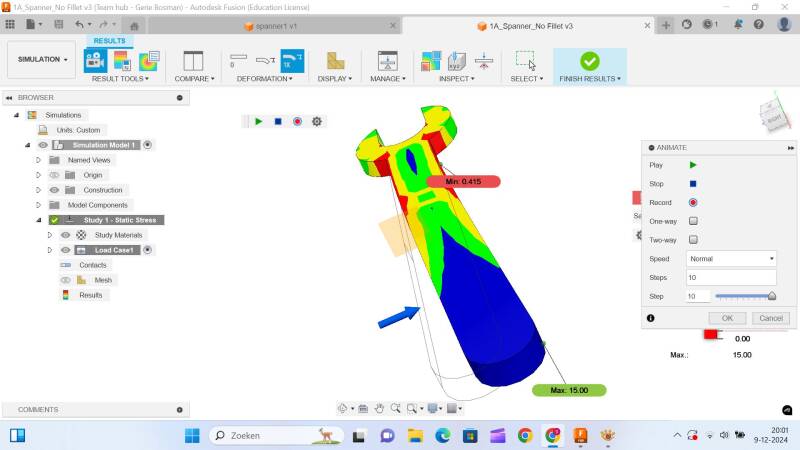Select the RESULTS ribbon tab
800x450 pixels.
point(109,41)
